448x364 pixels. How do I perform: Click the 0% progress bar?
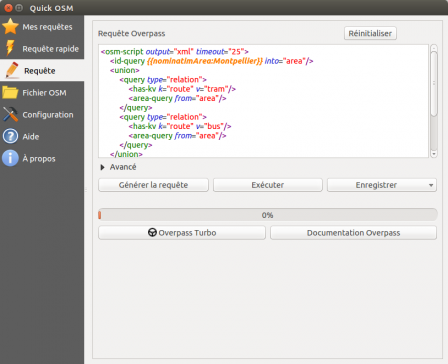tap(268, 215)
